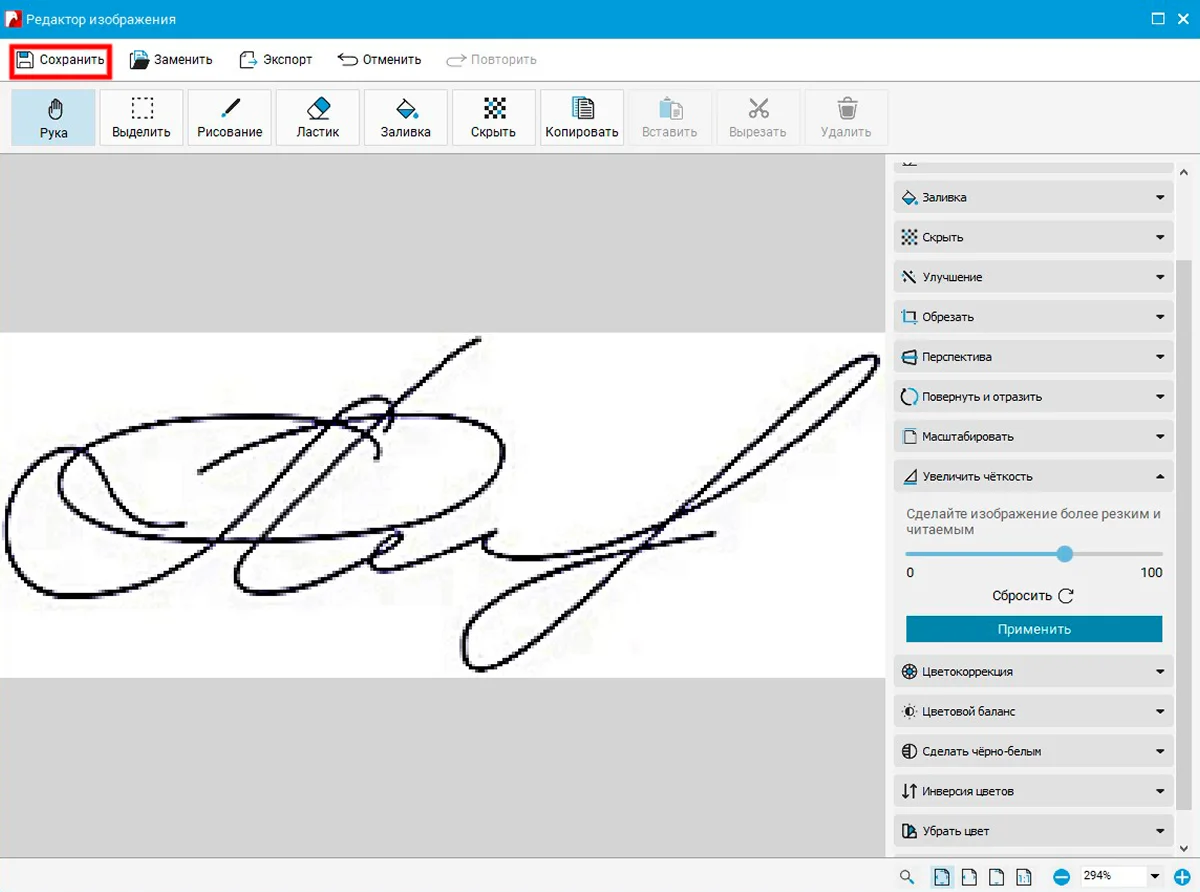Select the Ластик eraser tool
This screenshot has width=1200, height=892.
(317, 118)
